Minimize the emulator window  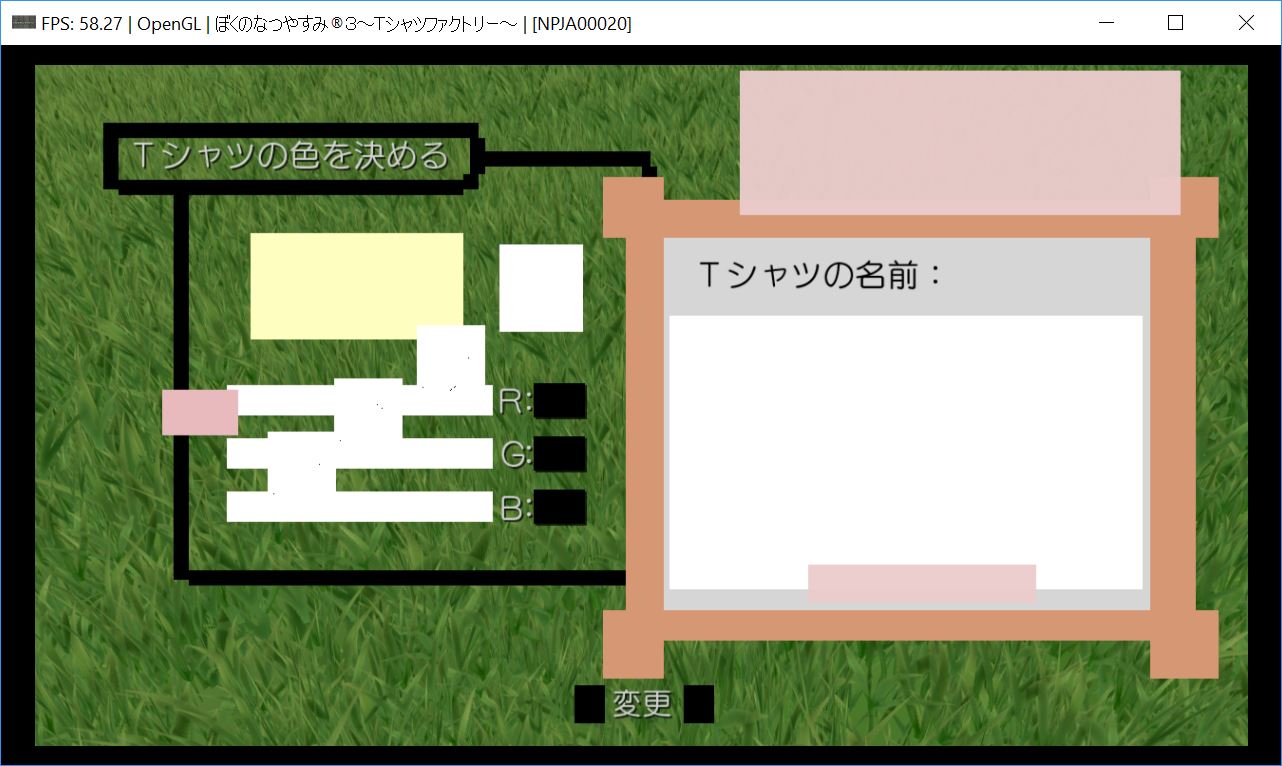1106,23
